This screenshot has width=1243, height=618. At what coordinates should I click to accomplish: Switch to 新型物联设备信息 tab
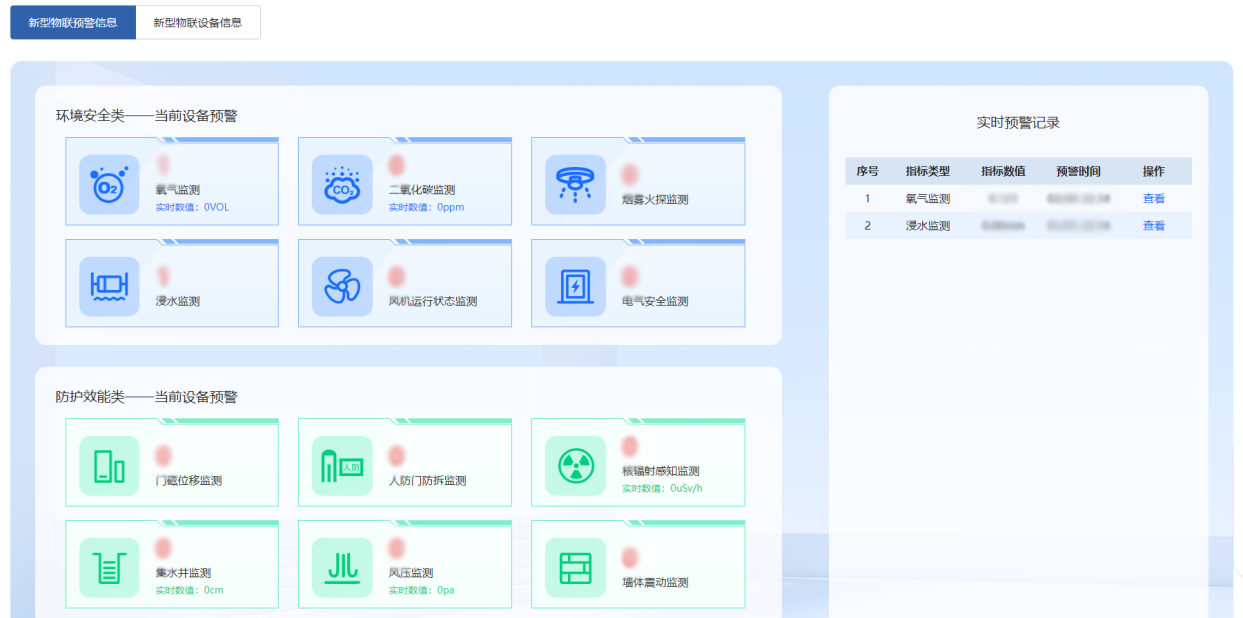click(198, 22)
